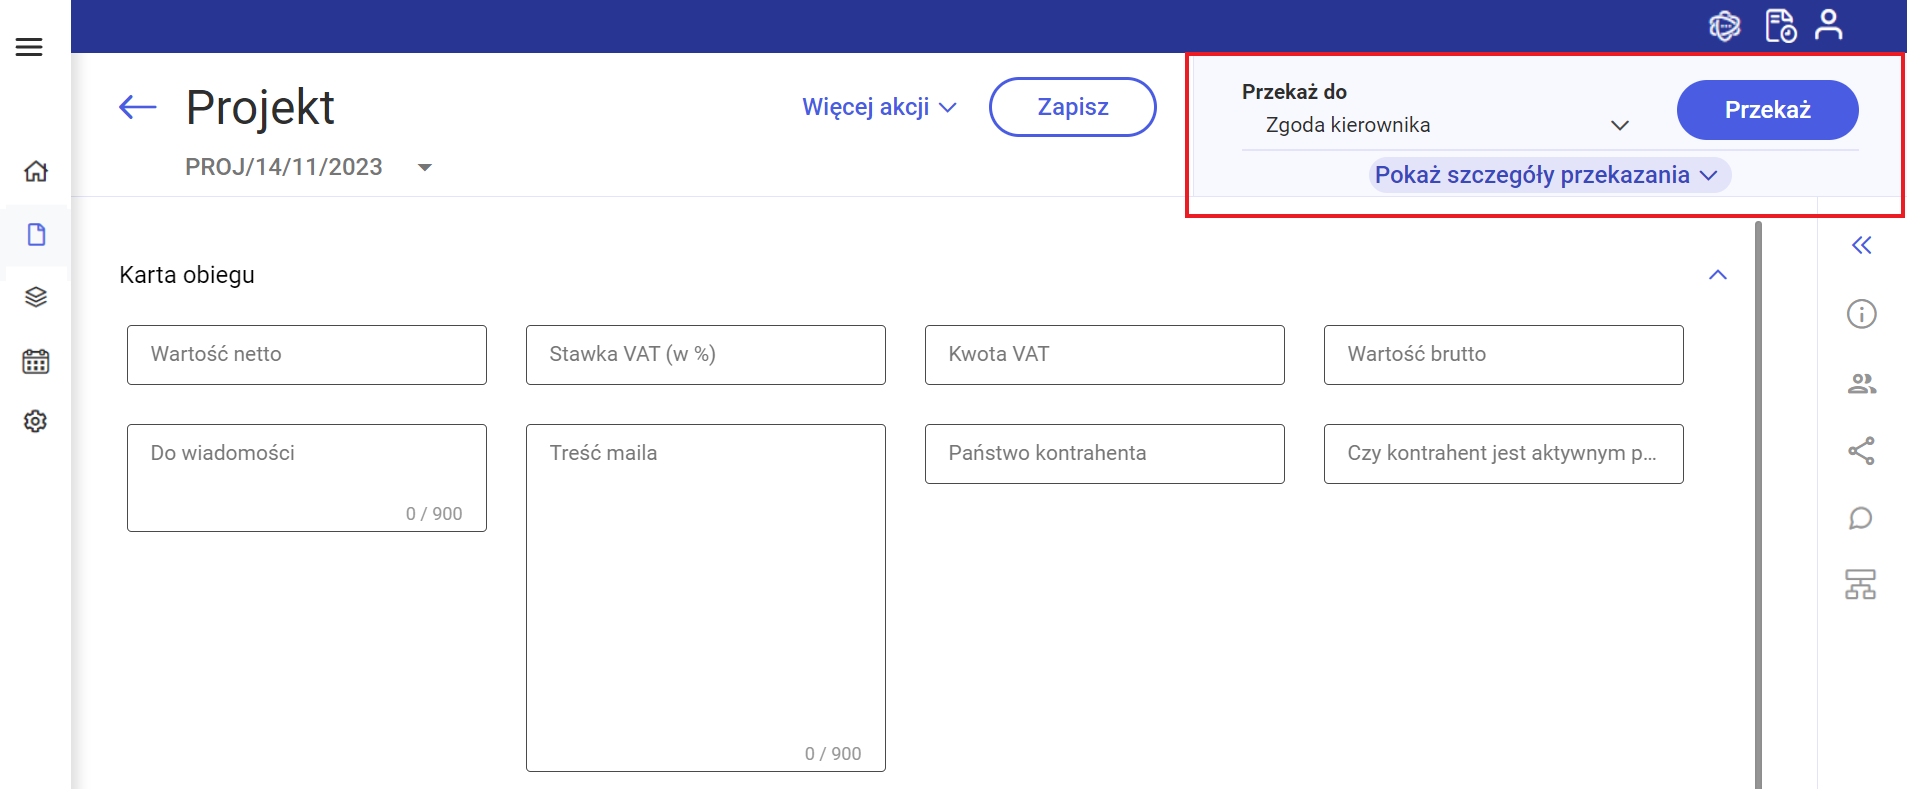This screenshot has width=1907, height=789.
Task: Collapse the Karta obiegu section
Action: coord(1718,275)
